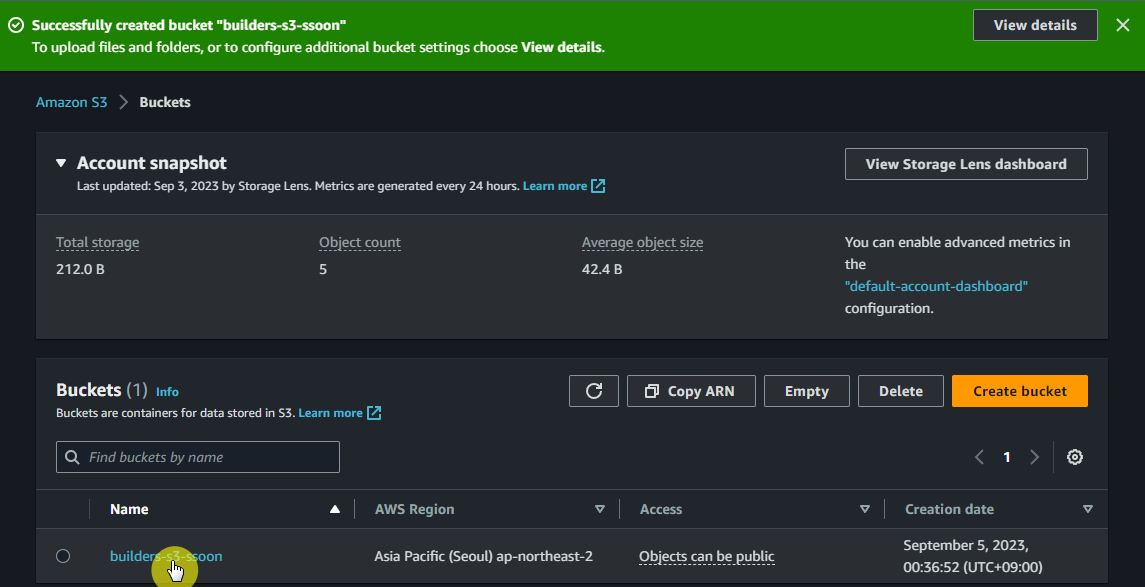Open the builders-s3-ssoon bucket link

(166, 556)
